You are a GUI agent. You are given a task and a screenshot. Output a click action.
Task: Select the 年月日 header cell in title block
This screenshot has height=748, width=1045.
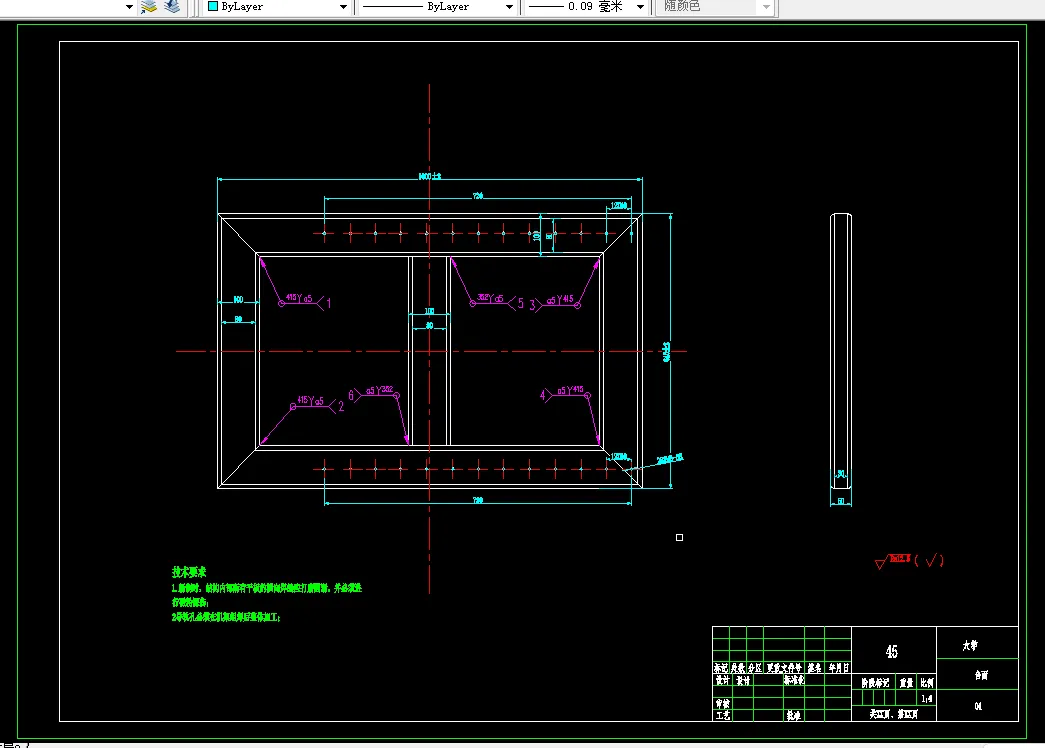click(838, 668)
